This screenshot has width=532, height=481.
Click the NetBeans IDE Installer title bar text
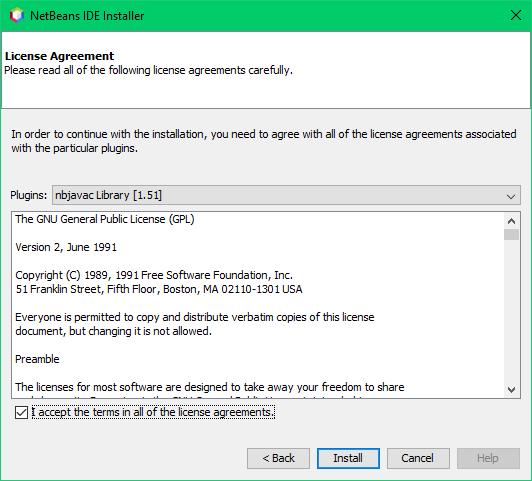tap(87, 16)
